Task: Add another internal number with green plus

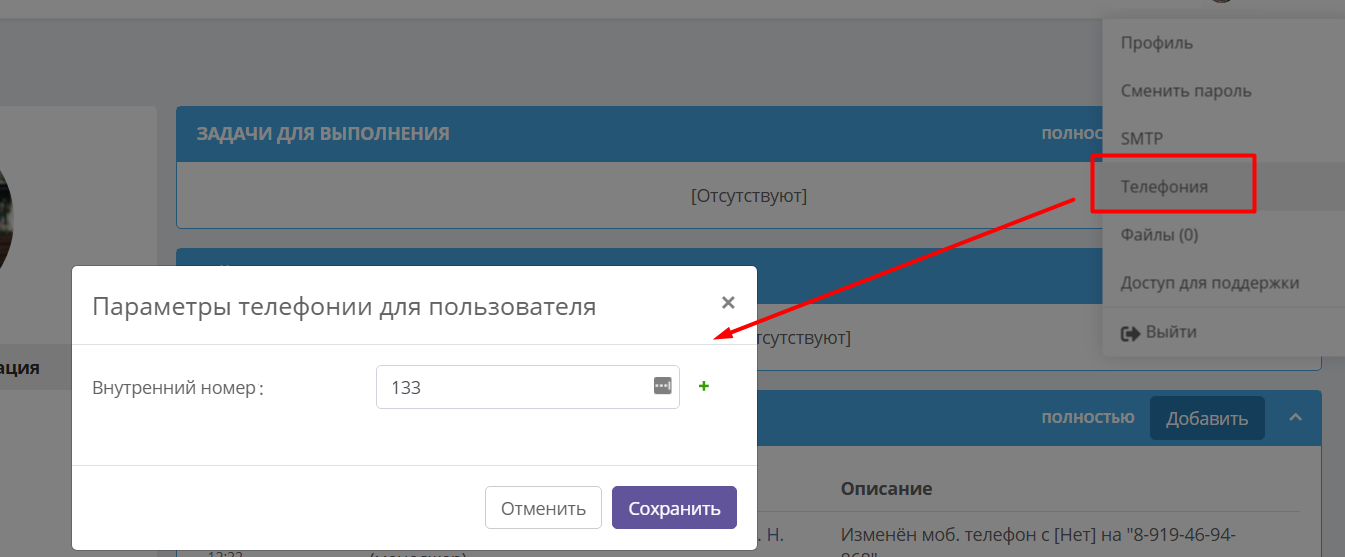Action: click(704, 386)
